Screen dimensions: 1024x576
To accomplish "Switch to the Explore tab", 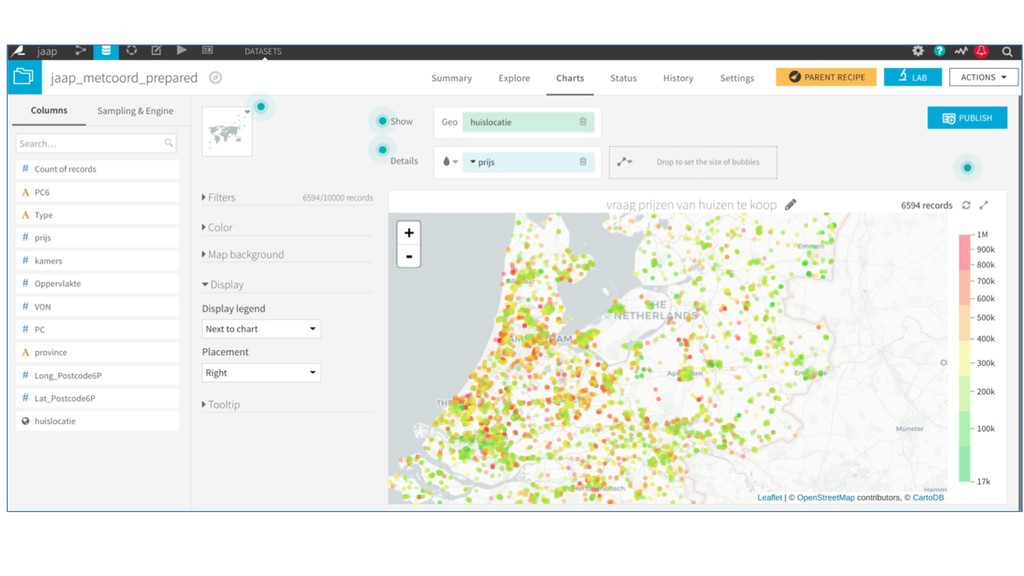I will point(514,78).
